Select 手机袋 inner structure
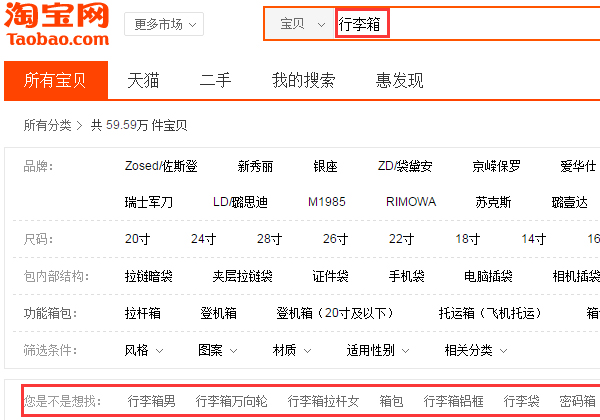The height and width of the screenshot is (420, 600). [x=407, y=276]
